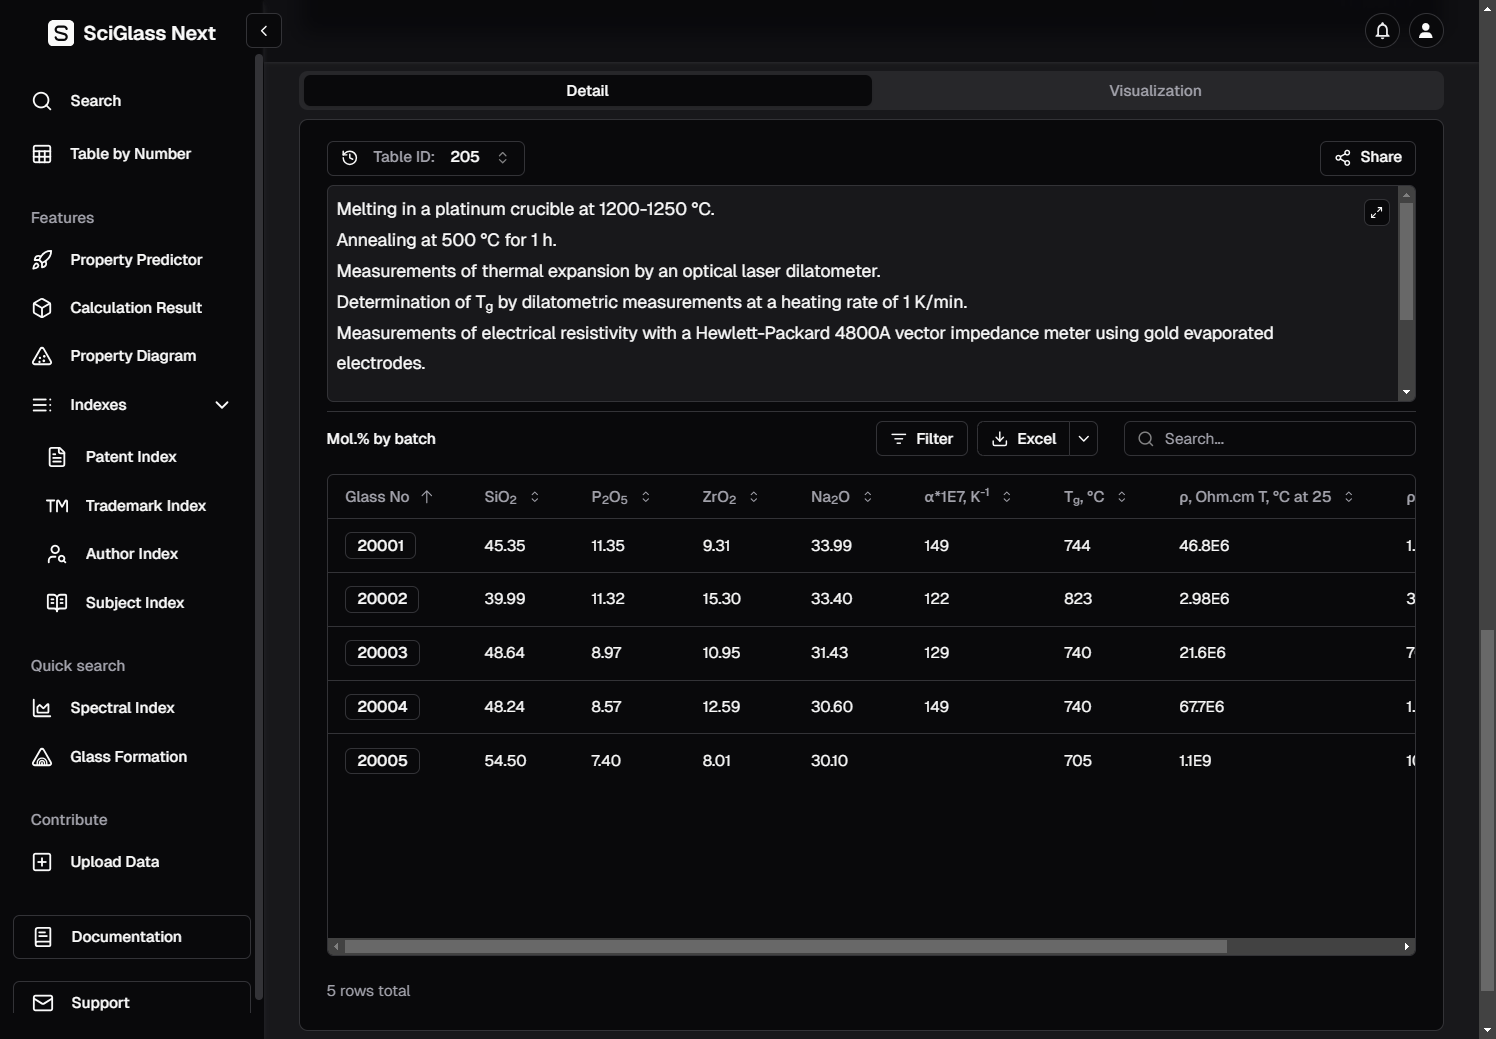Click the table Search input field
Screen dimensions: 1496x1039
click(1280, 439)
